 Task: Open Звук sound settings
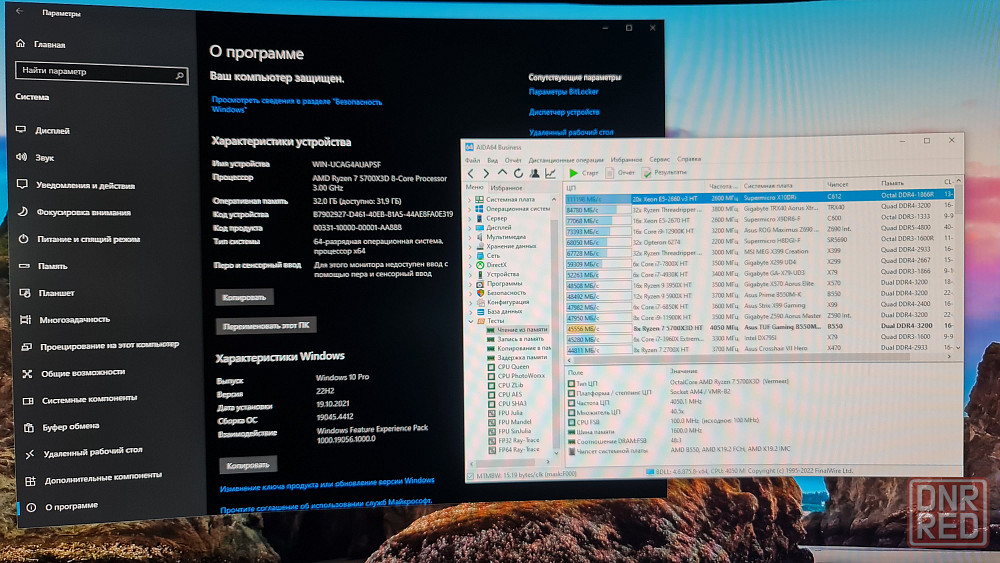pyautogui.click(x=36, y=157)
